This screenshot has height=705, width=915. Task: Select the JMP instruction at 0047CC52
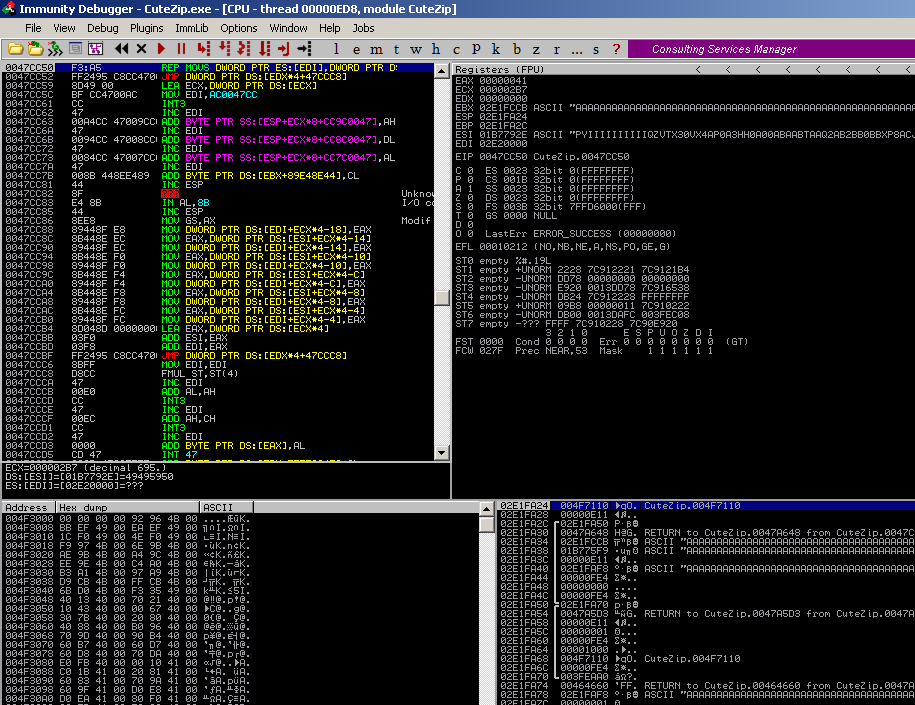(218, 76)
